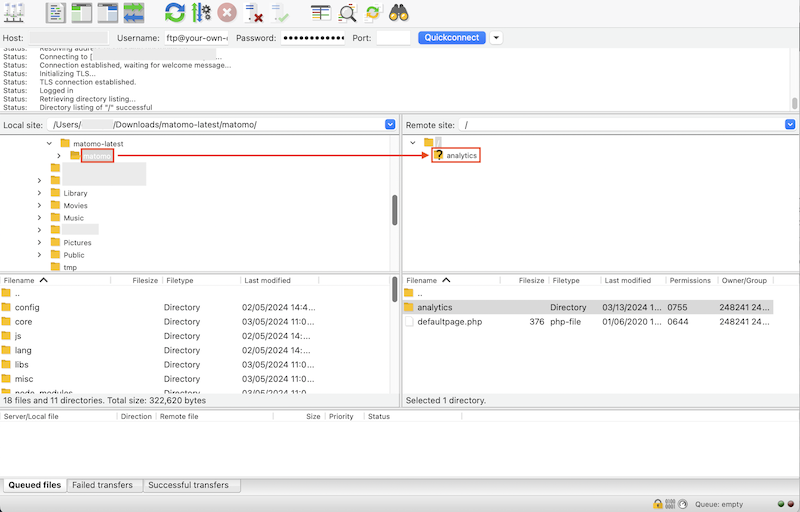This screenshot has width=800, height=512.
Task: Sort local files by Filename column
Action: [x=55, y=280]
